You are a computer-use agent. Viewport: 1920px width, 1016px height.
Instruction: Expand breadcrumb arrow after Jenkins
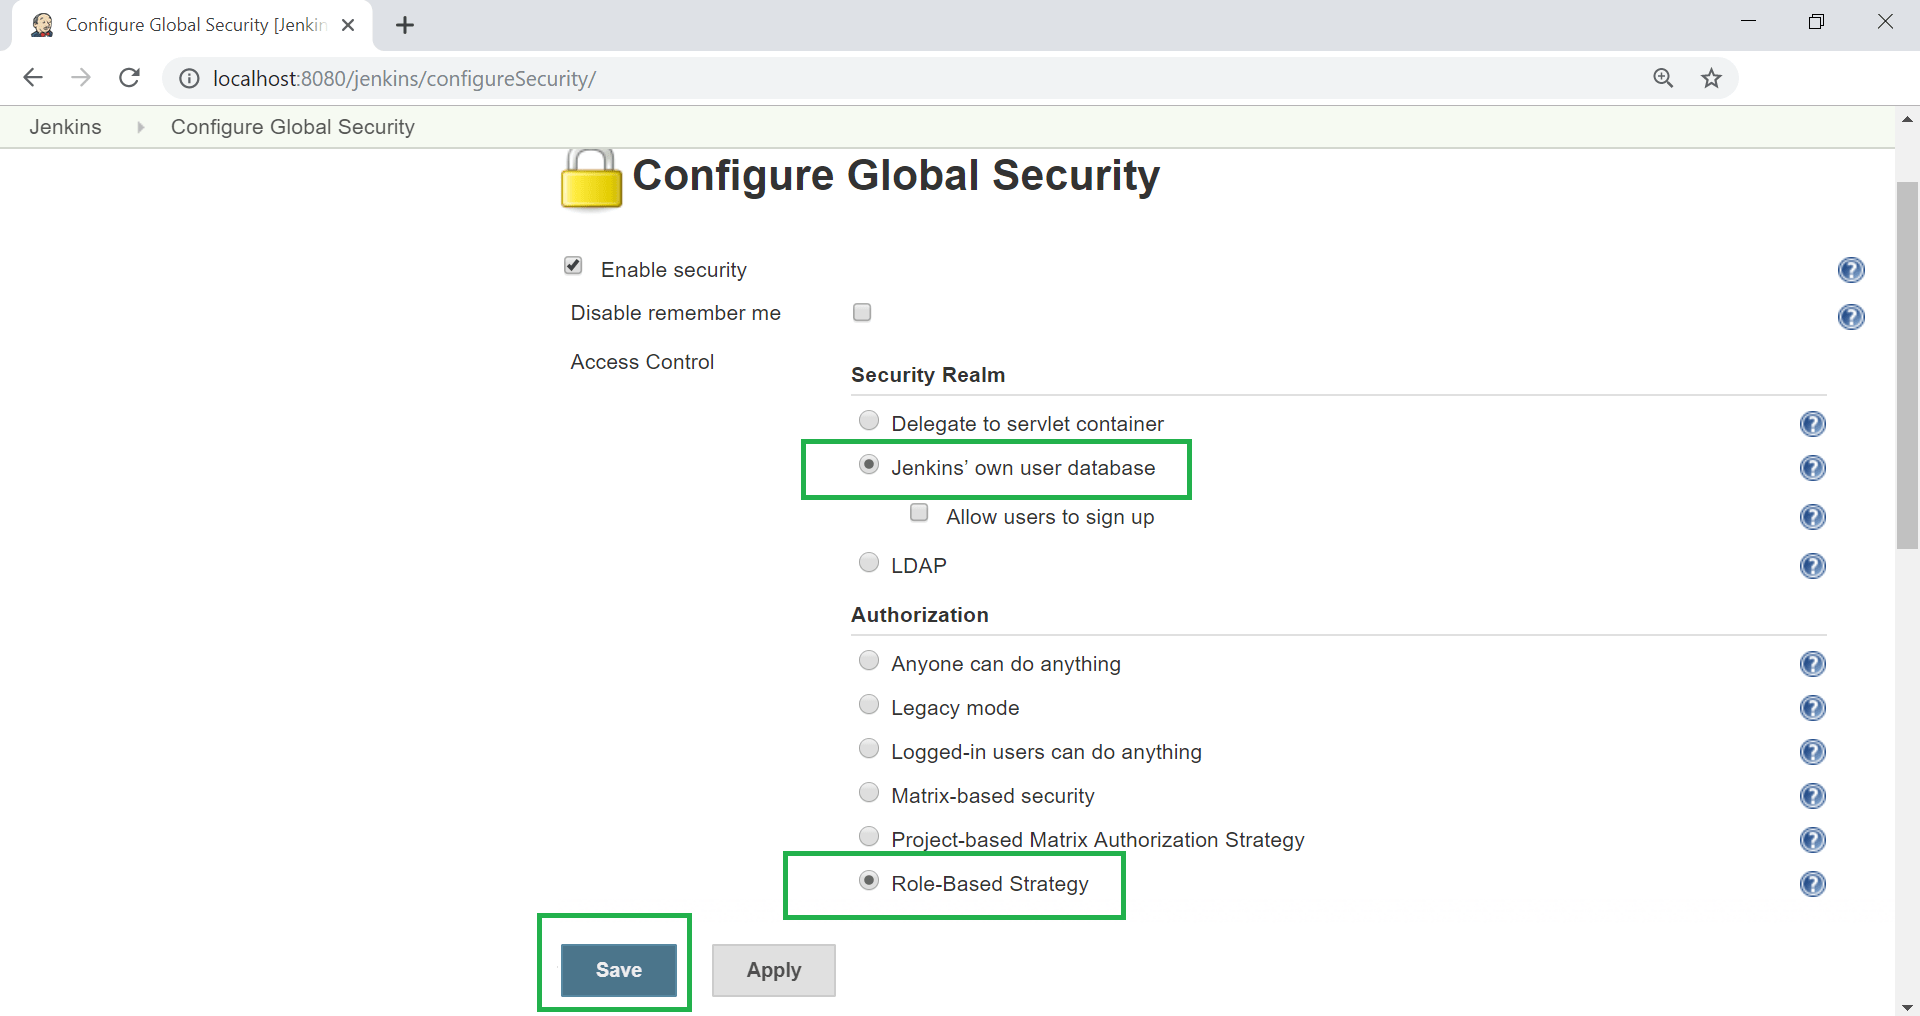pyautogui.click(x=140, y=127)
